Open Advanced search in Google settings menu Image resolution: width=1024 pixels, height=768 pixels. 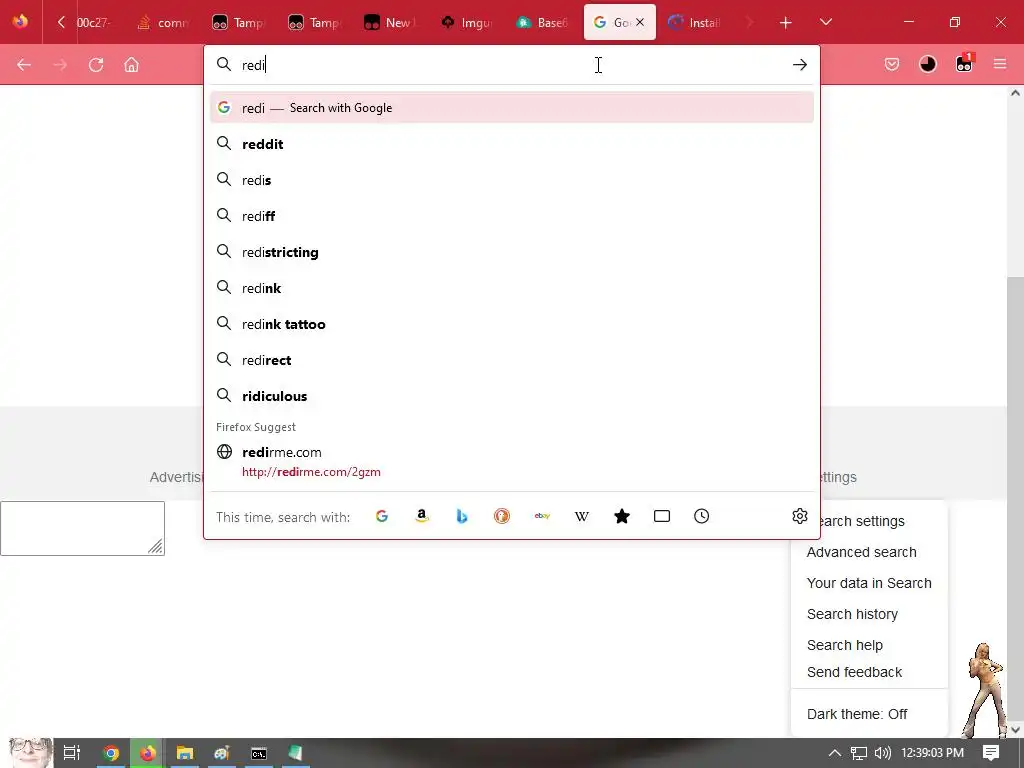tap(861, 552)
